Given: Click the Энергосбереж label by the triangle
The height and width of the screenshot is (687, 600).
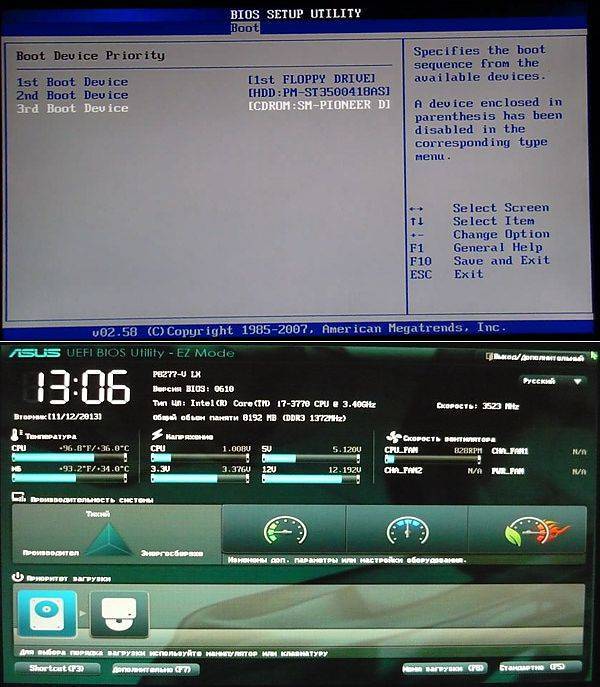Looking at the screenshot, I should [172, 553].
